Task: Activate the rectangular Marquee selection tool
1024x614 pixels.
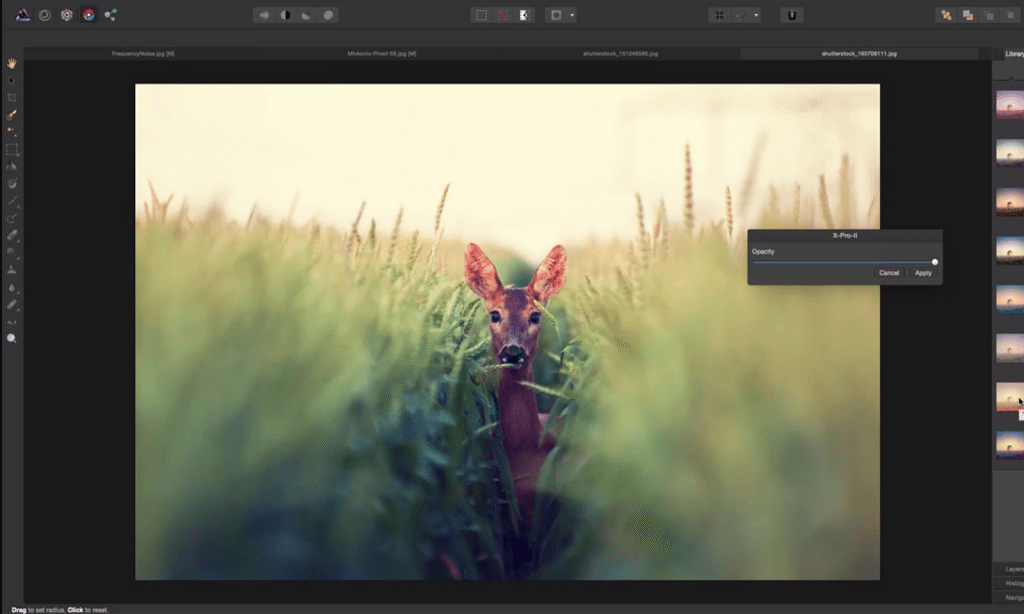Action: pyautogui.click(x=12, y=150)
